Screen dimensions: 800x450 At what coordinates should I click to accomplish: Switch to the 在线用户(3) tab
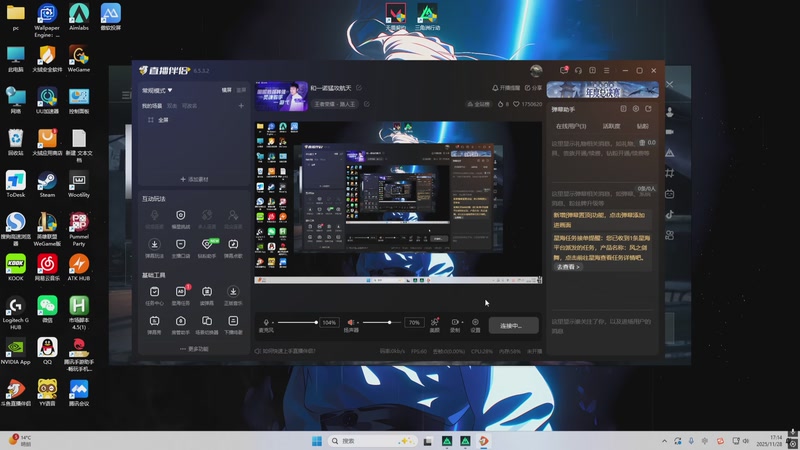[571, 126]
